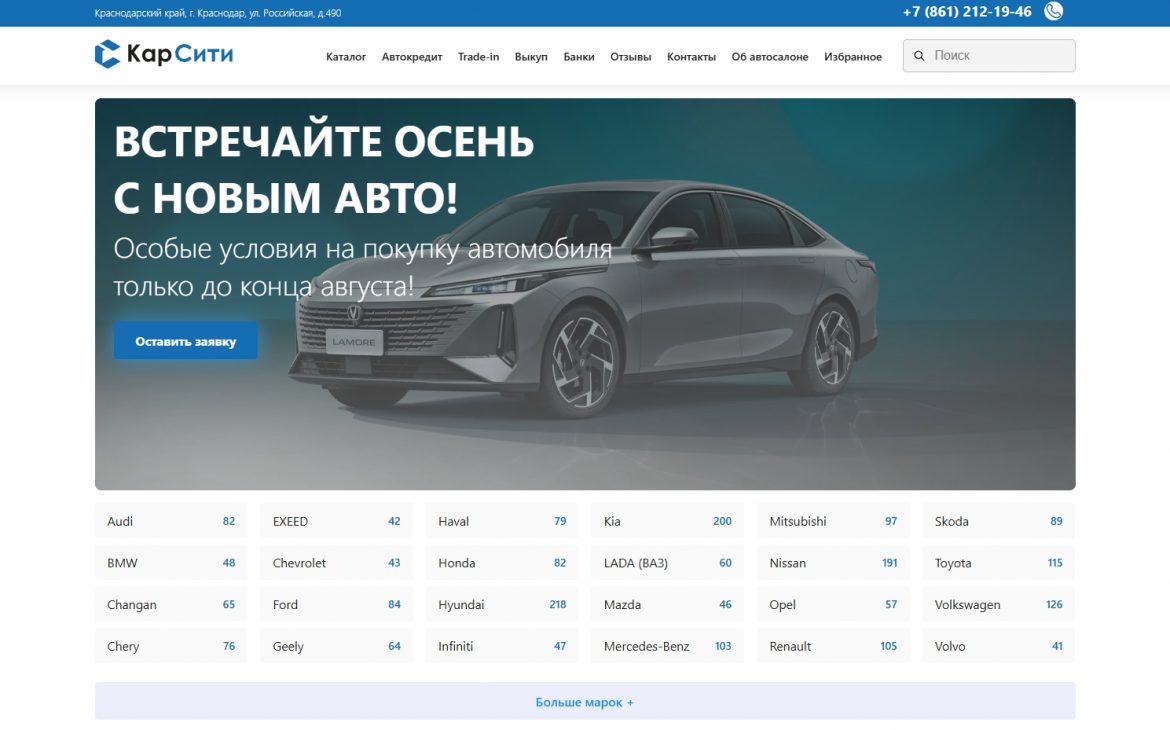1170x730 pixels.
Task: Select the LADA (ВАЗ) brand
Action: tap(668, 563)
